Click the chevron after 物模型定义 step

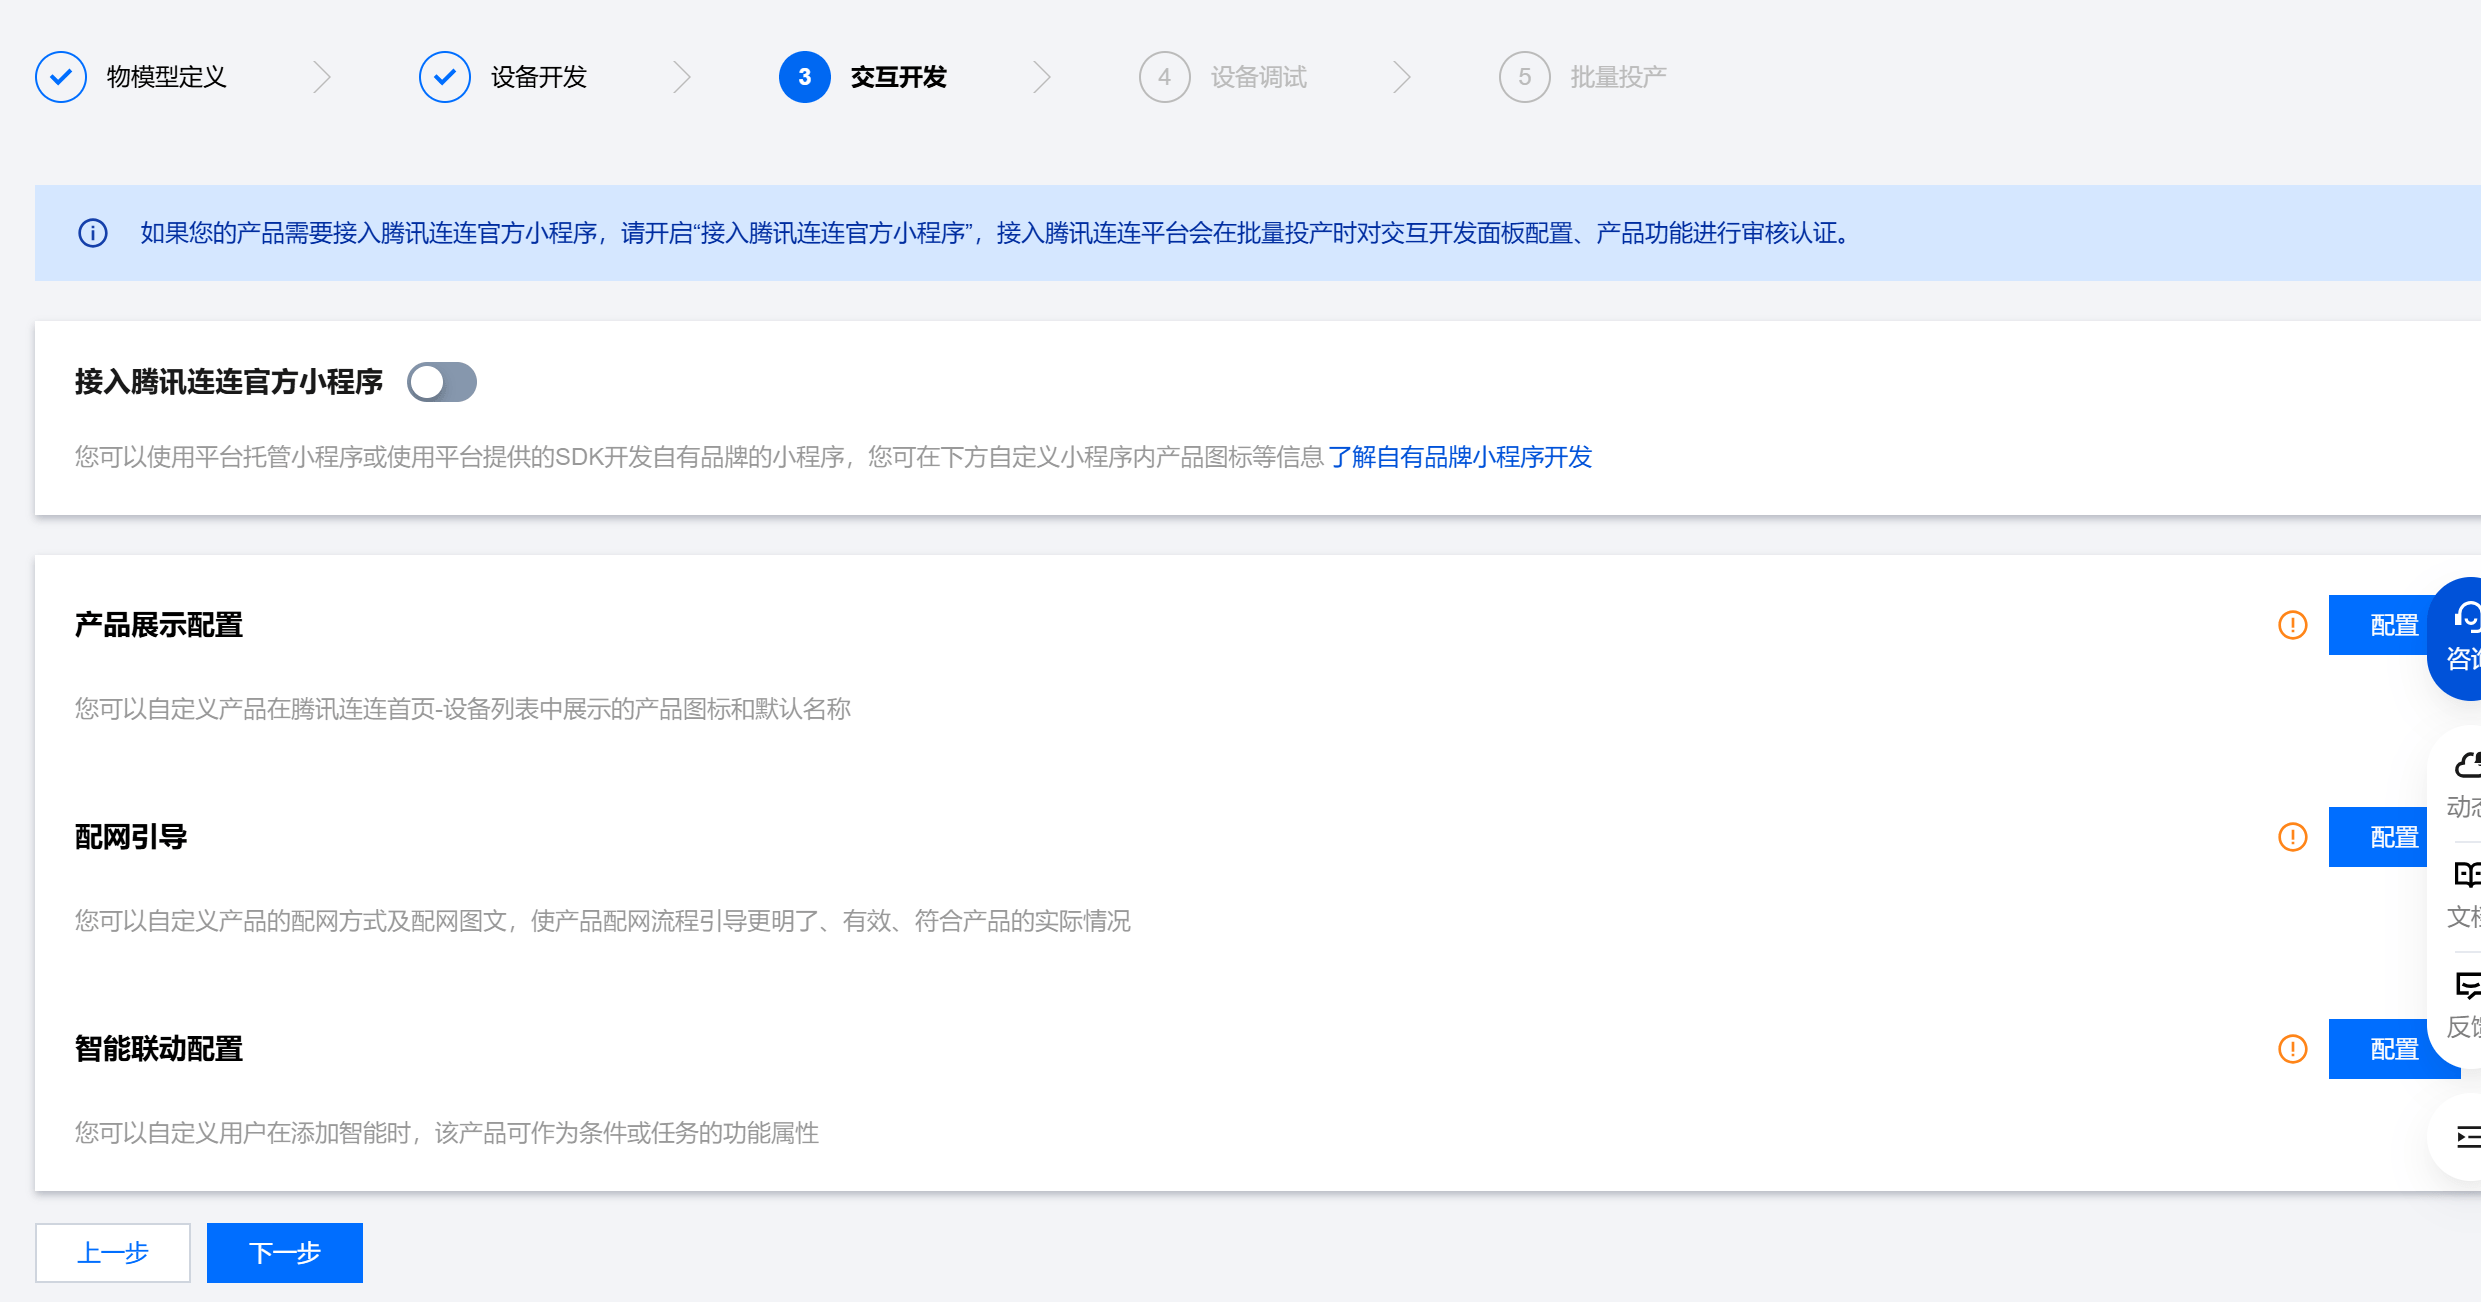pyautogui.click(x=321, y=77)
